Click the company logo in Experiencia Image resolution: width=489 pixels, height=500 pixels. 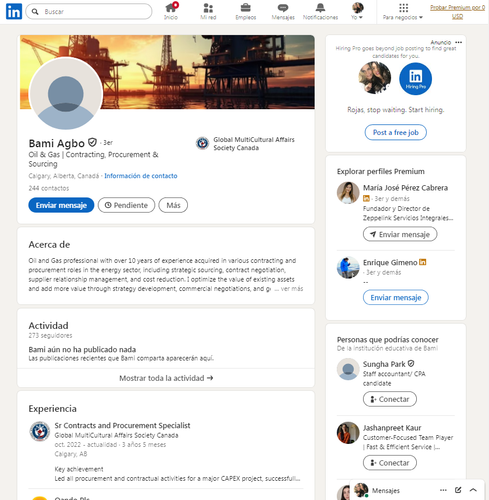pos(40,431)
